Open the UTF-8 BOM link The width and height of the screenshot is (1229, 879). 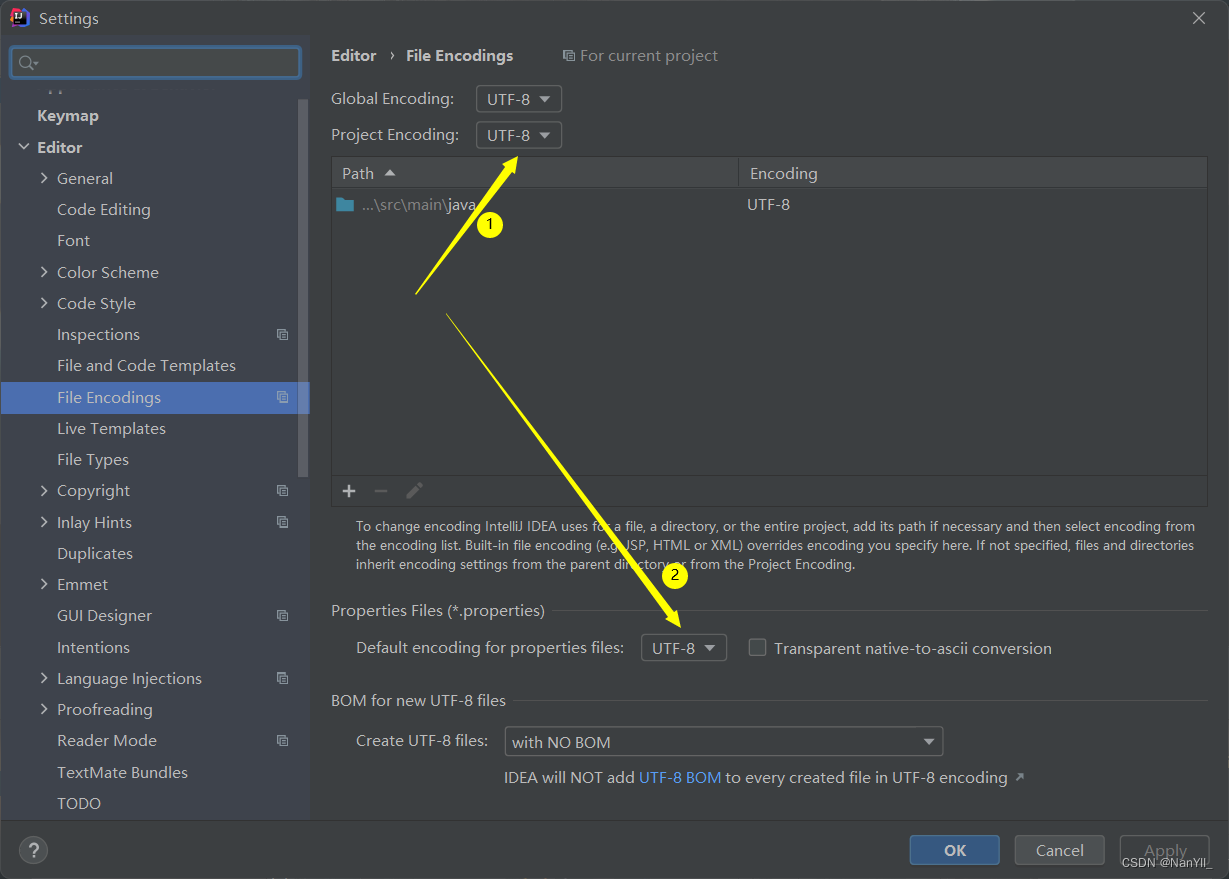680,777
